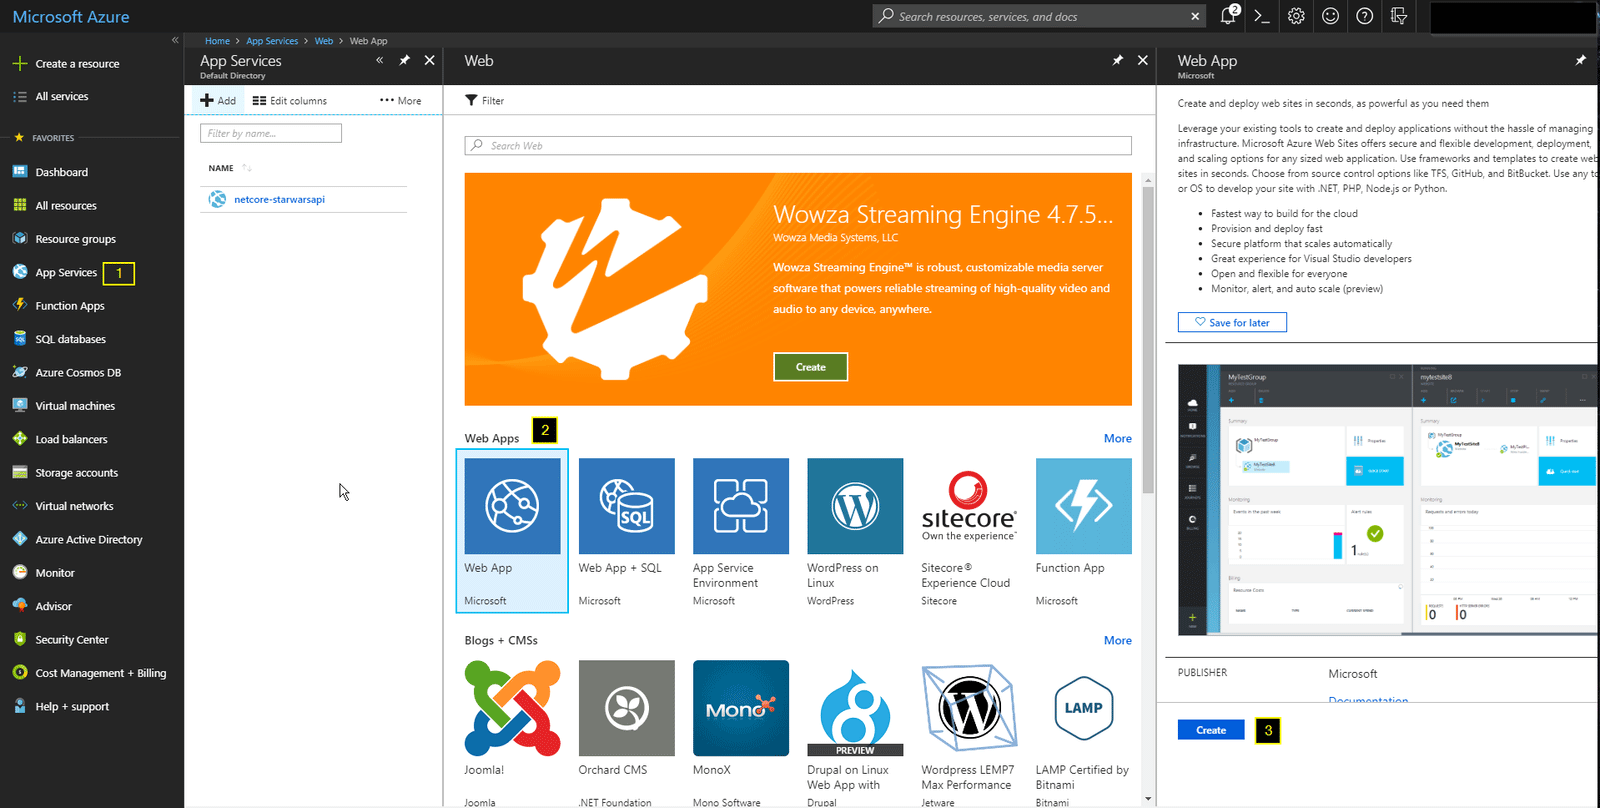Save the Web App offer for later
The height and width of the screenshot is (808, 1600).
coord(1232,322)
